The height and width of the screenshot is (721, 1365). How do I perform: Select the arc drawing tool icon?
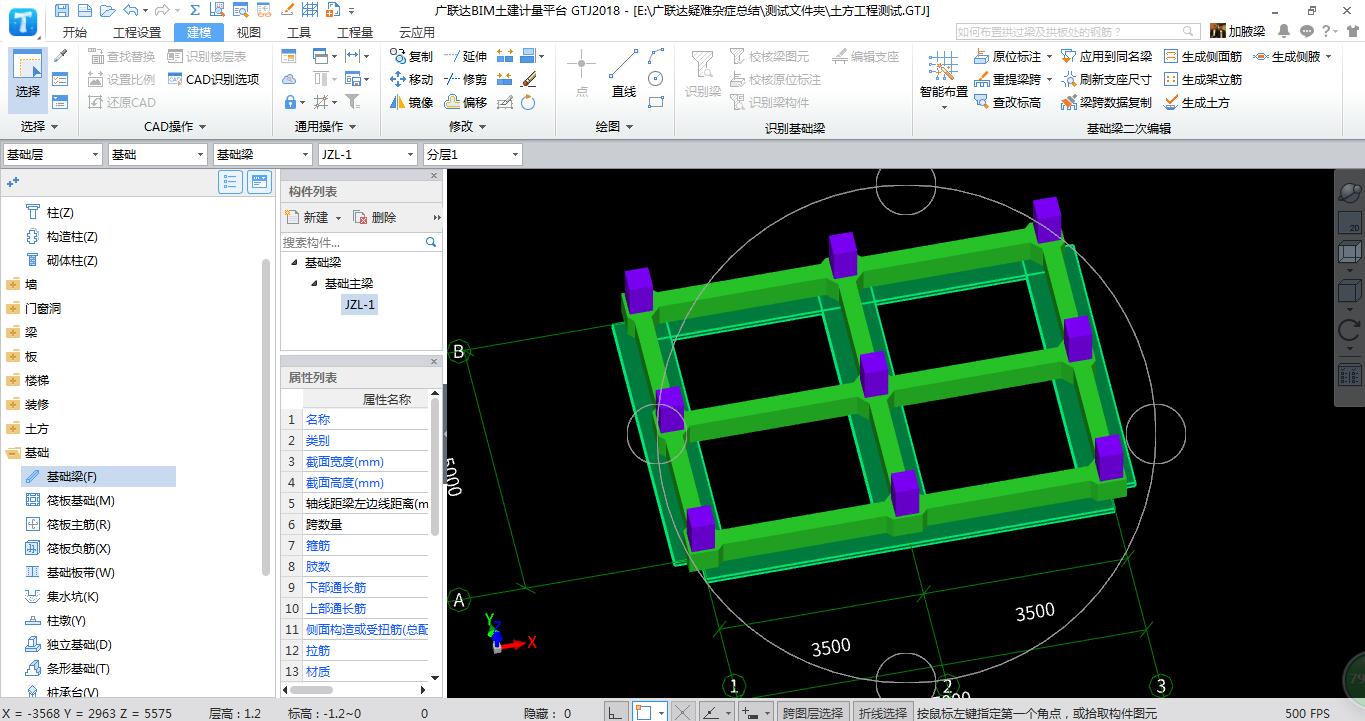pos(656,56)
